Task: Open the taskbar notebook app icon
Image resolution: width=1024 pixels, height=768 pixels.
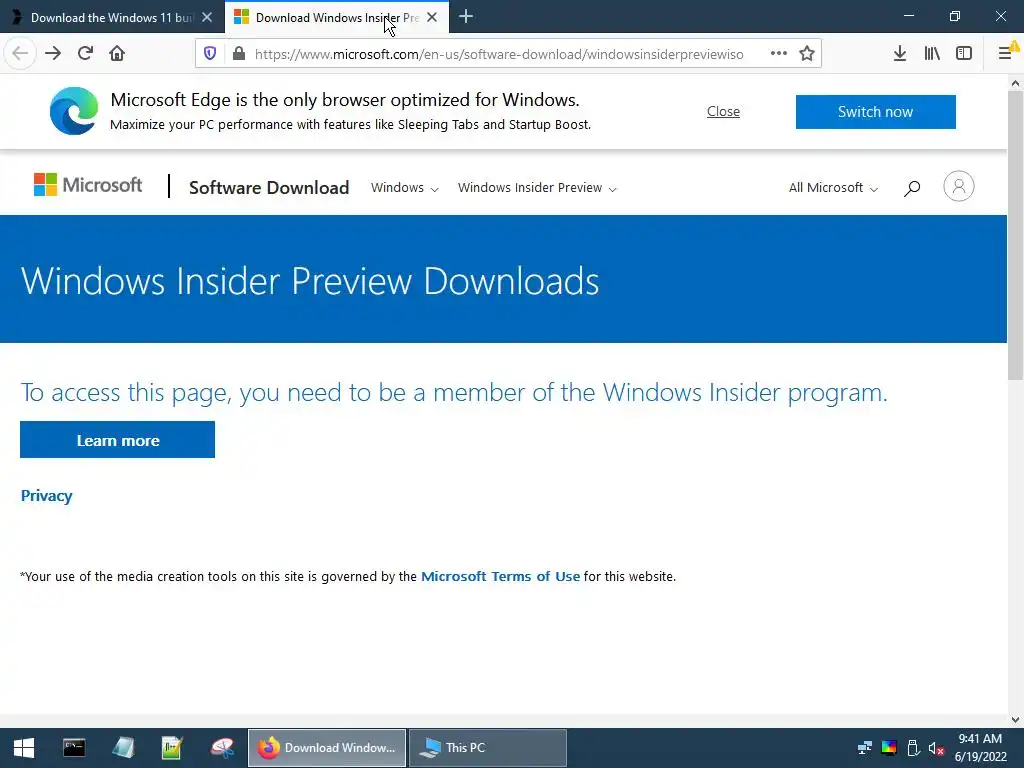Action: [123, 748]
